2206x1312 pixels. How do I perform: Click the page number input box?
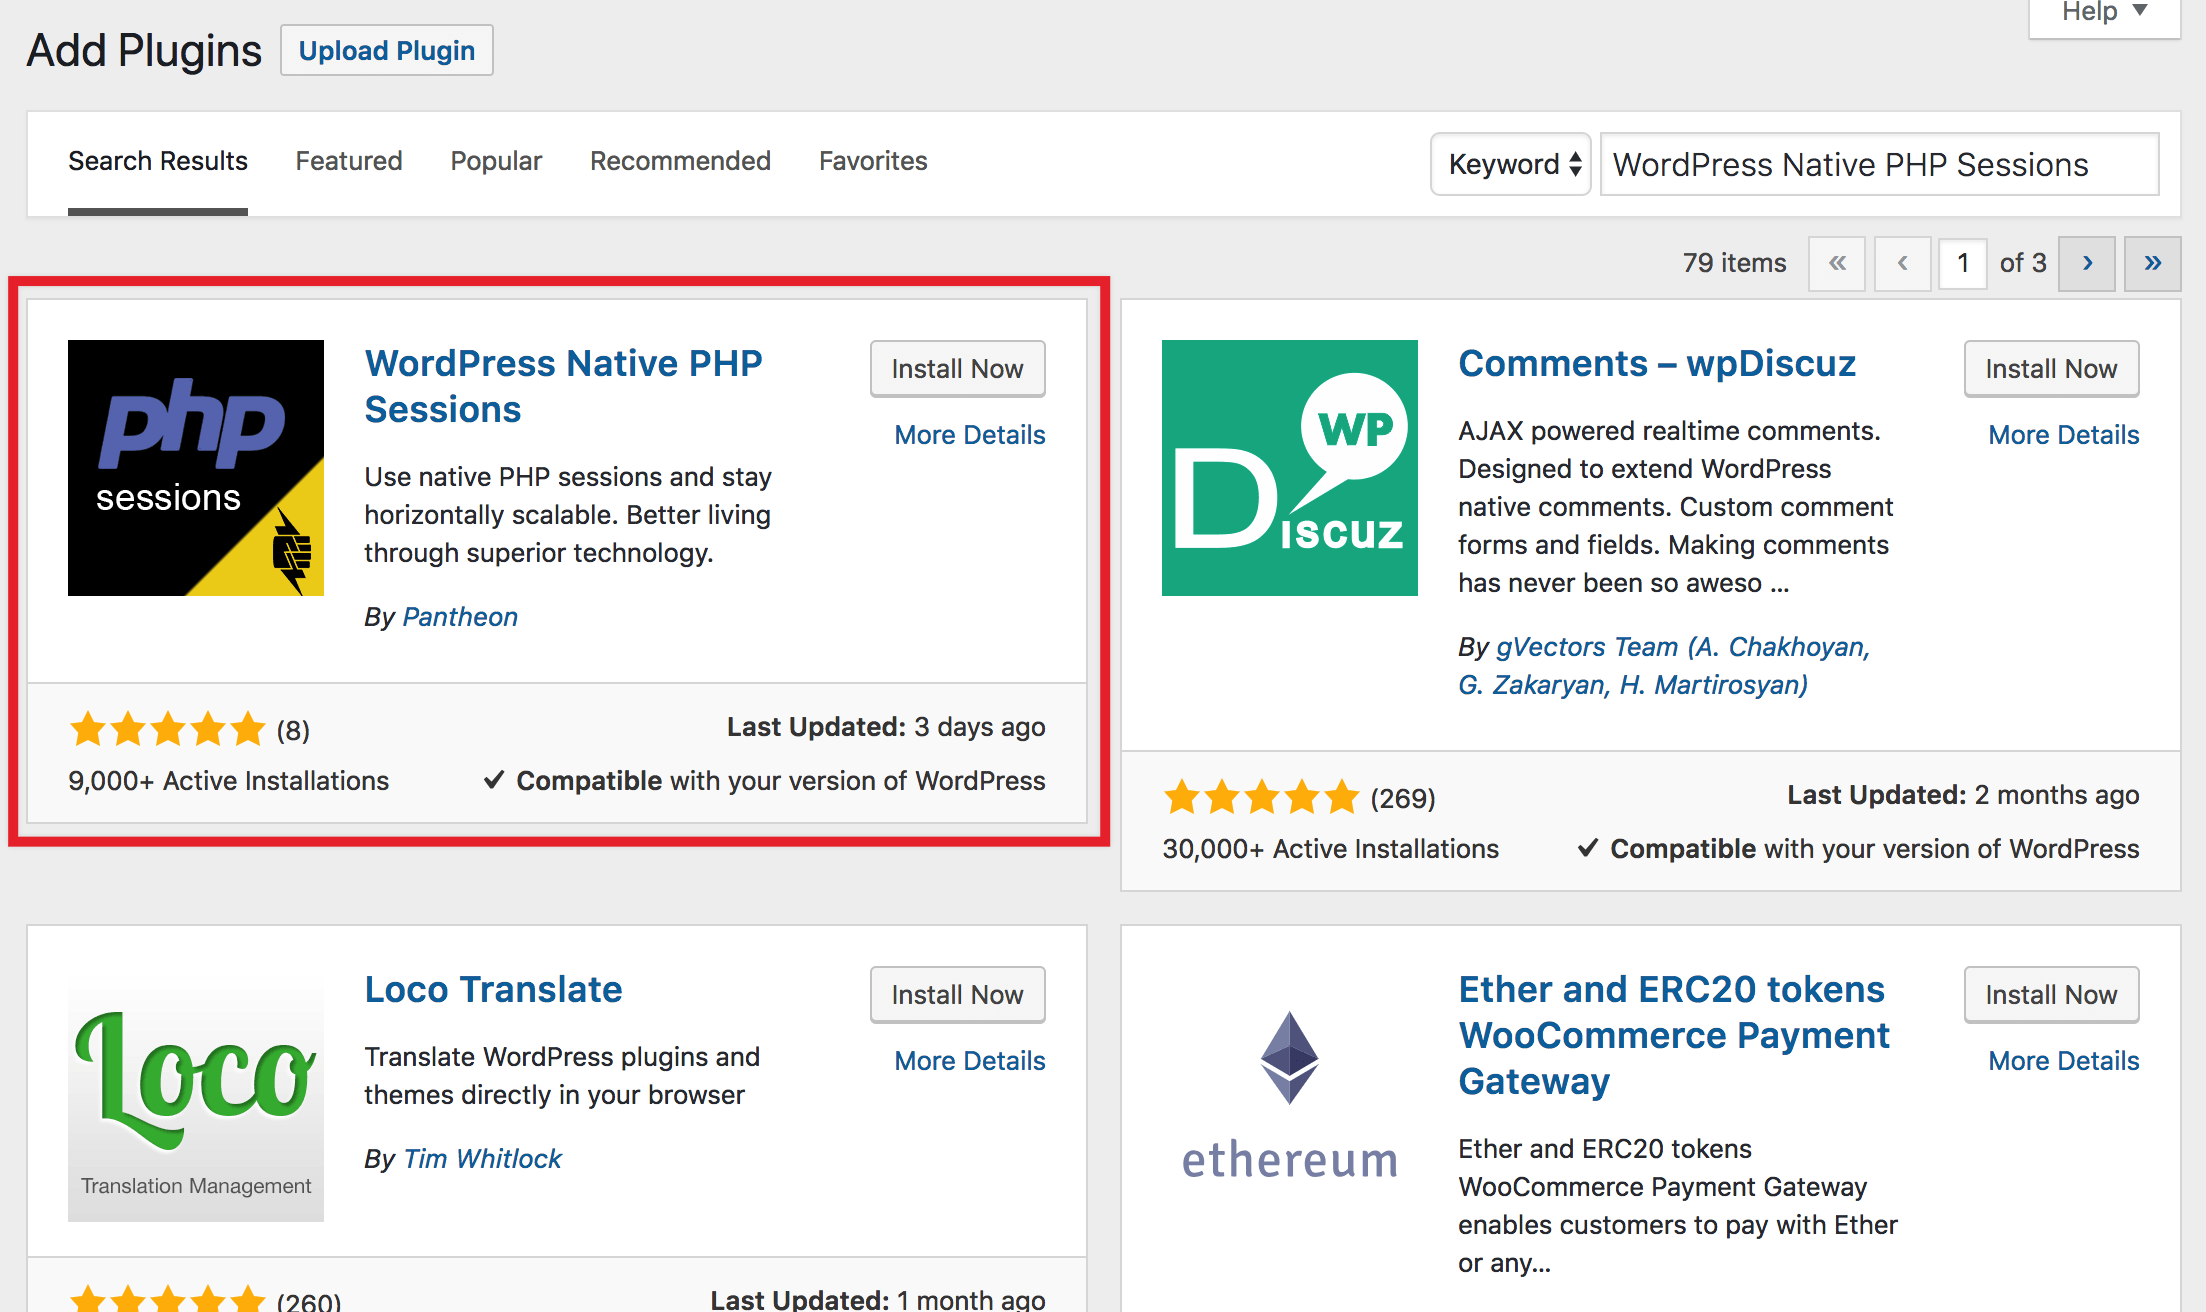[1962, 263]
